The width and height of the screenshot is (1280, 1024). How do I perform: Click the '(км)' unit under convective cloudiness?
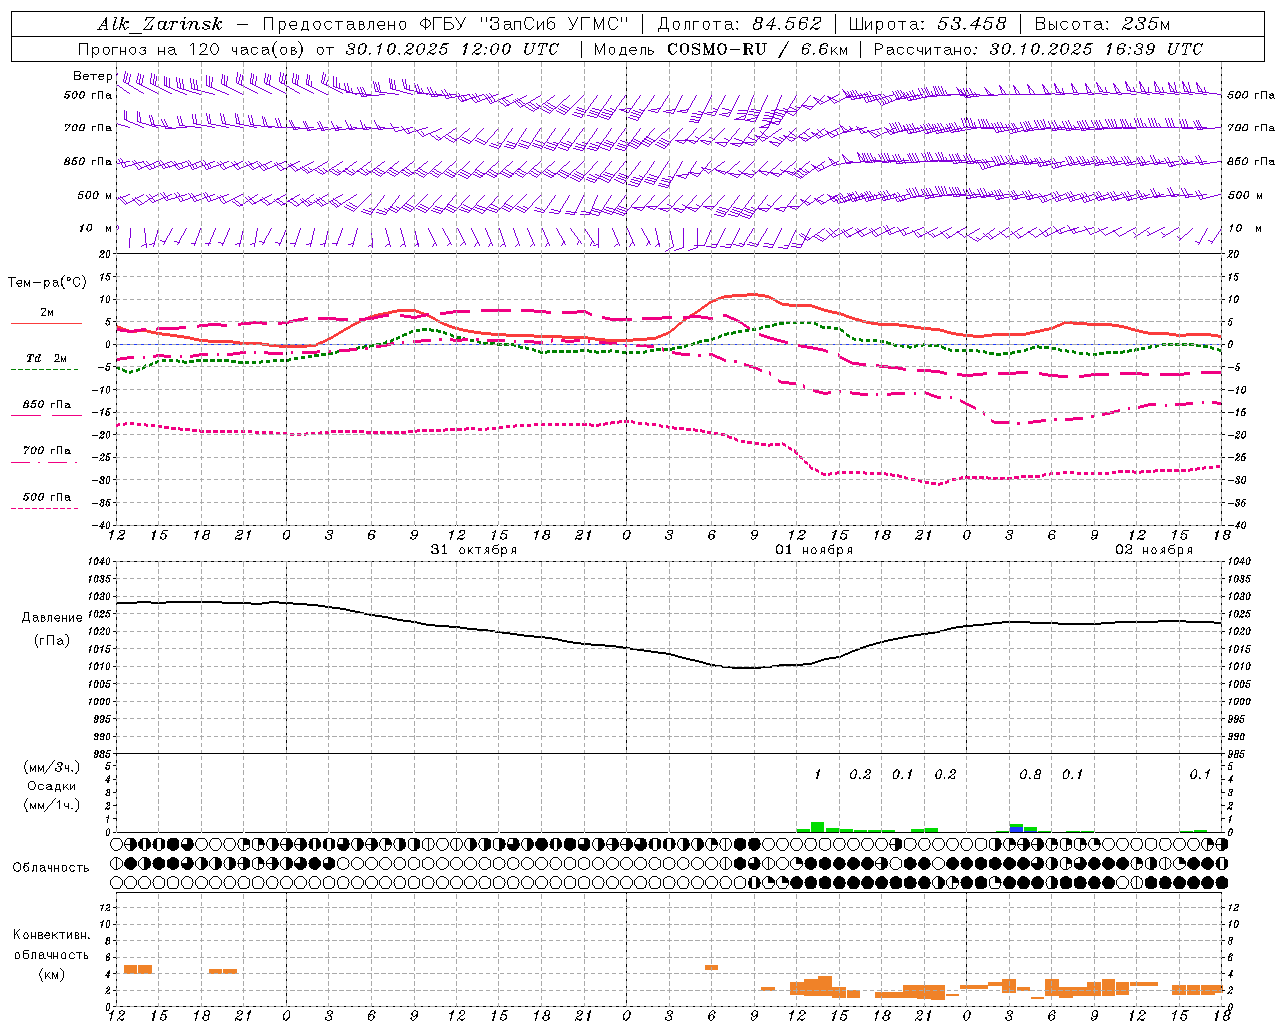(52, 974)
